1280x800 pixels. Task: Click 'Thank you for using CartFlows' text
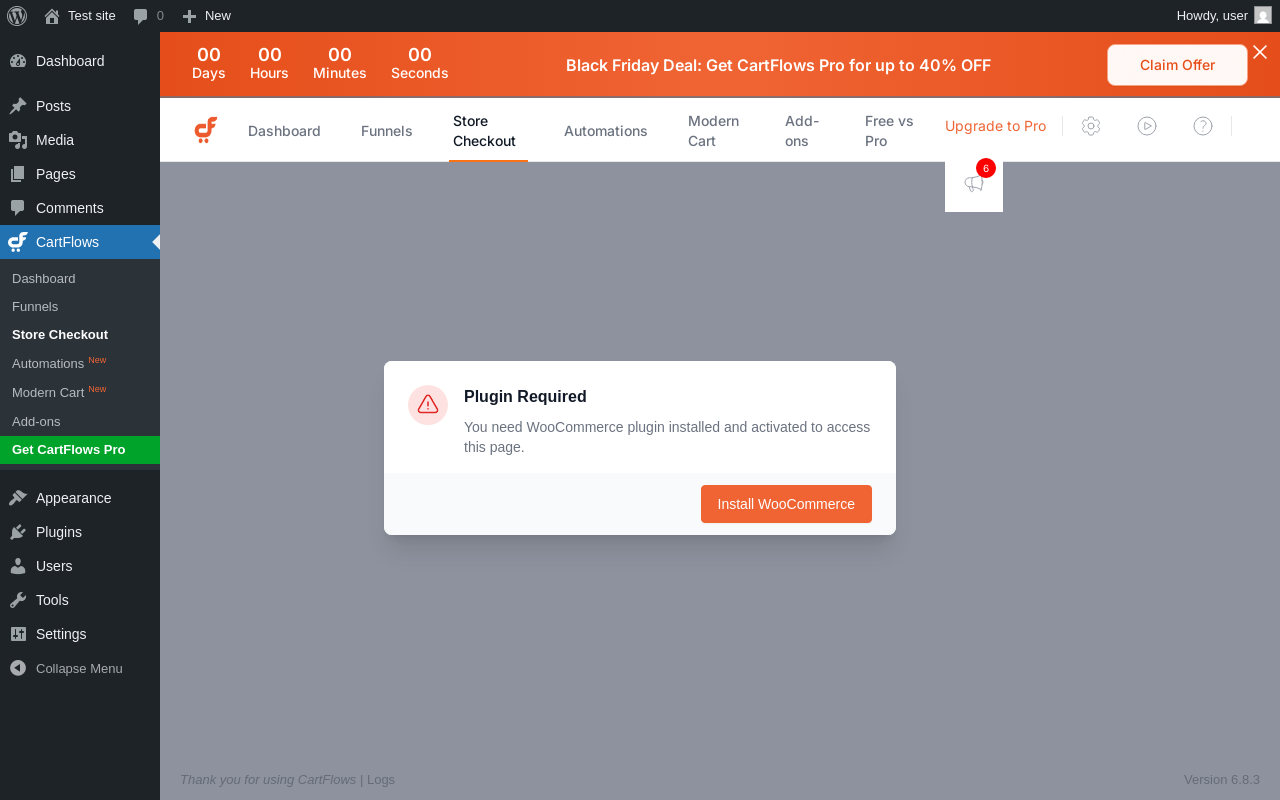pos(268,780)
